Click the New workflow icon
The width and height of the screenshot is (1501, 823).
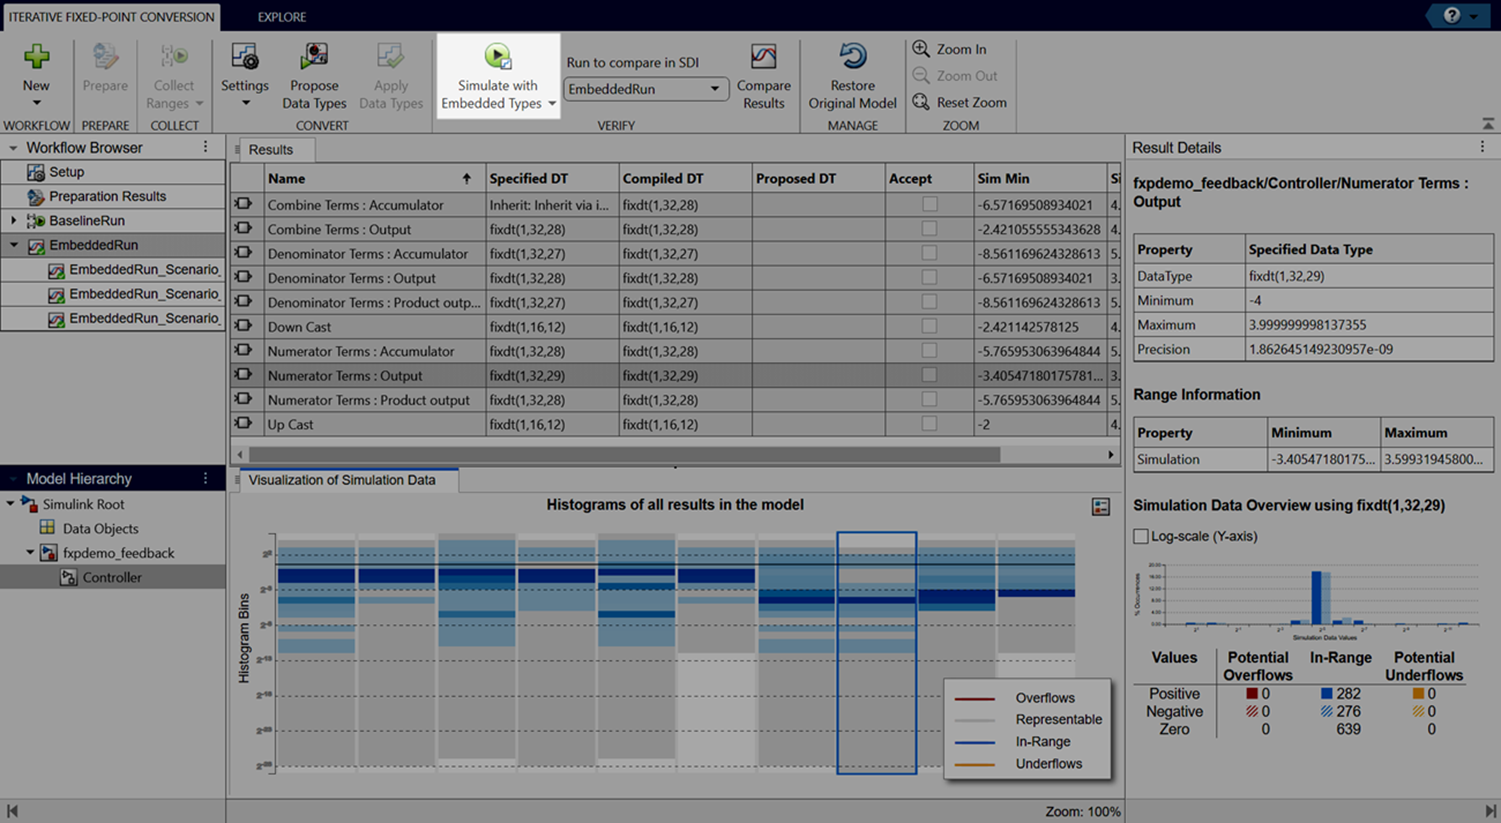pos(36,58)
